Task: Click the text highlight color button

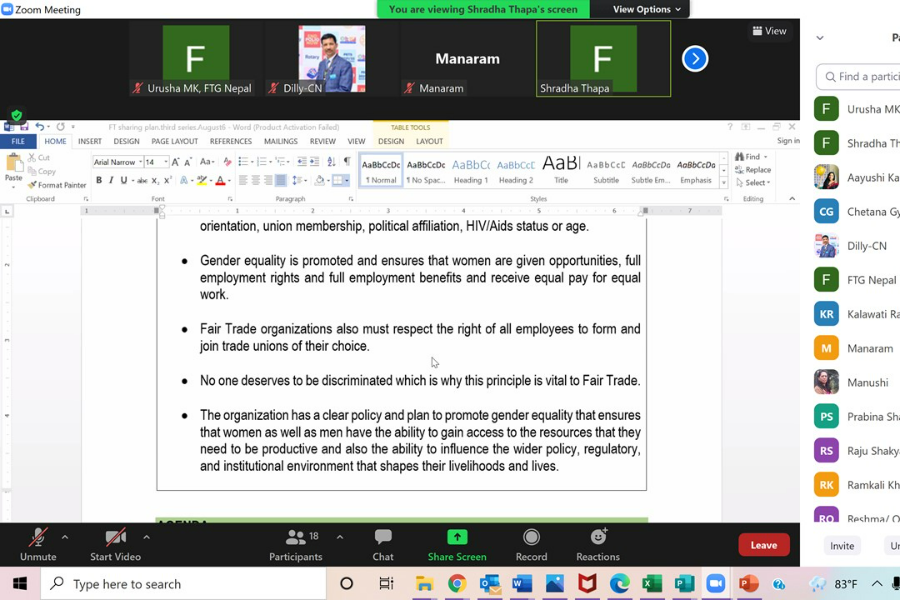Action: (x=201, y=180)
